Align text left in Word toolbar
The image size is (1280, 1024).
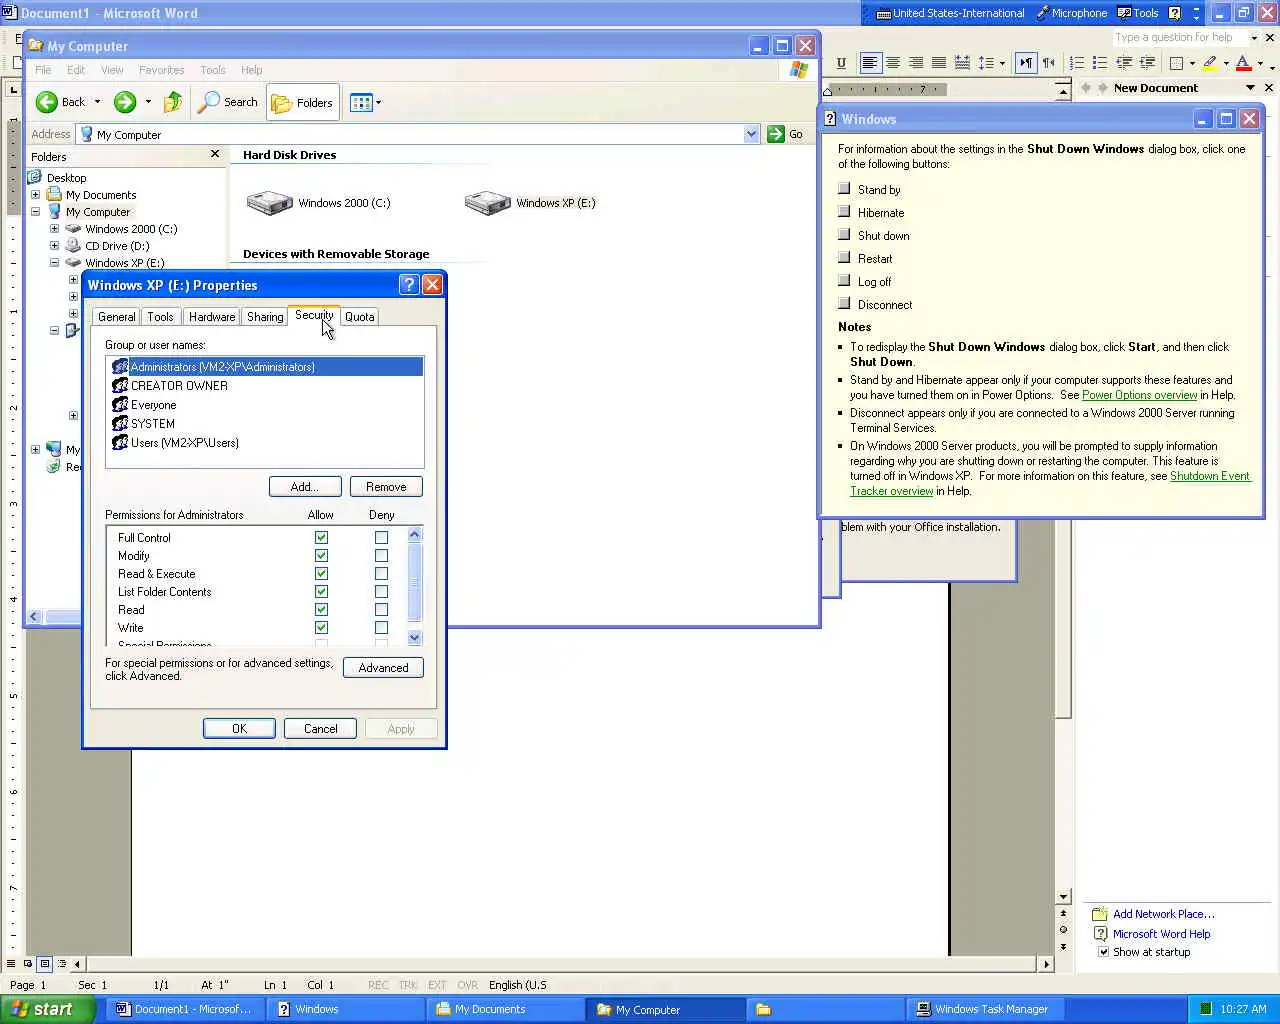870,63
